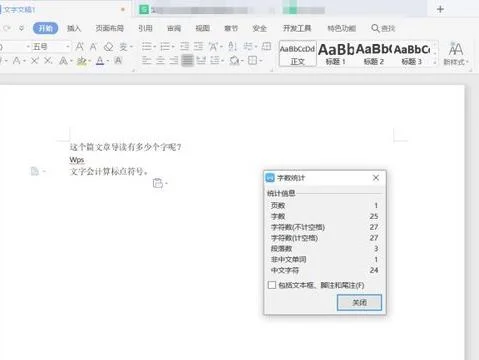The height and width of the screenshot is (360, 479).
Task: Expand the line spacing dropdown arrow
Action: click(222, 61)
